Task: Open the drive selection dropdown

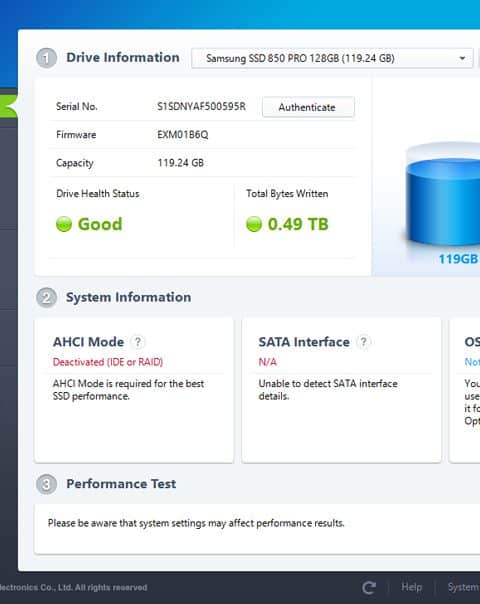Action: (332, 58)
